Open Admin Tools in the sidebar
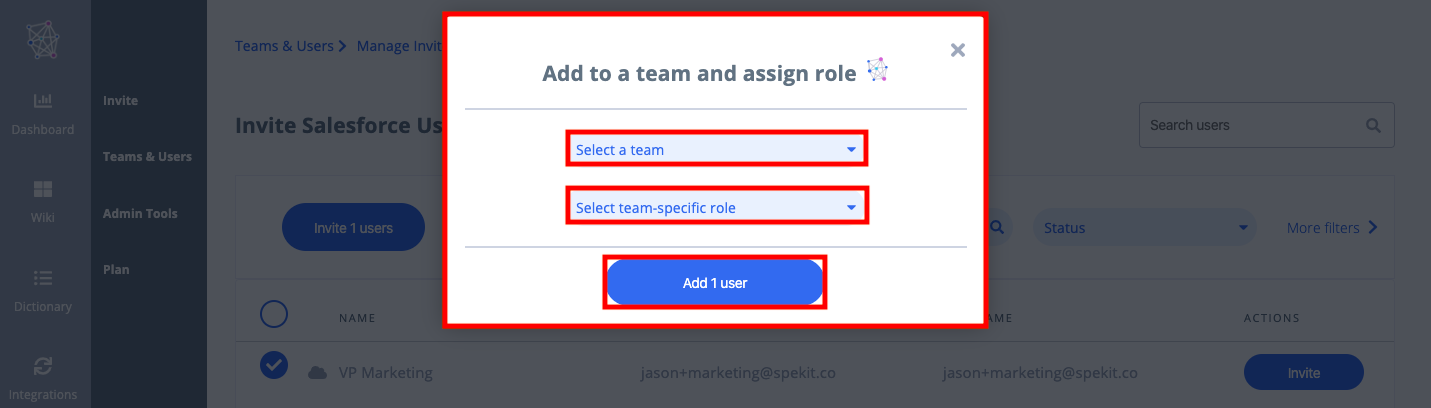 (140, 213)
